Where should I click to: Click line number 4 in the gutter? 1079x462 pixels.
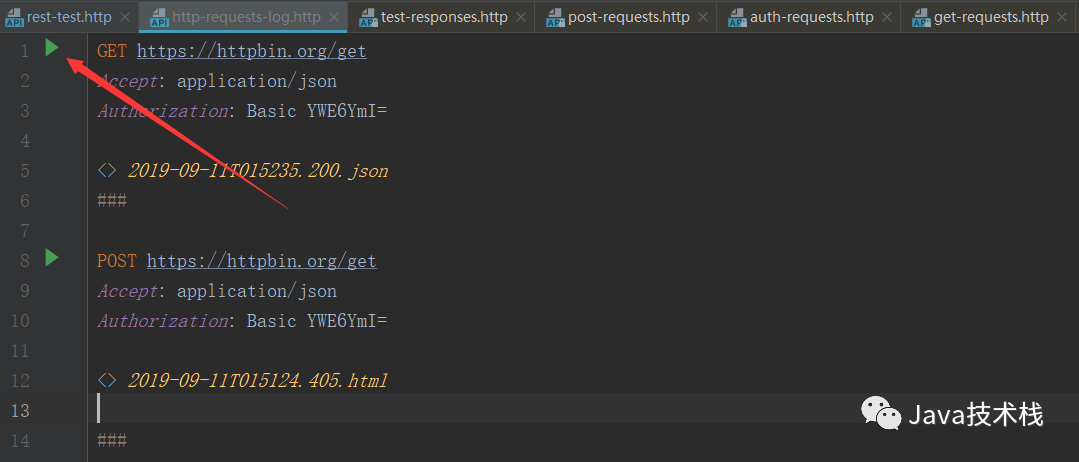[x=25, y=141]
